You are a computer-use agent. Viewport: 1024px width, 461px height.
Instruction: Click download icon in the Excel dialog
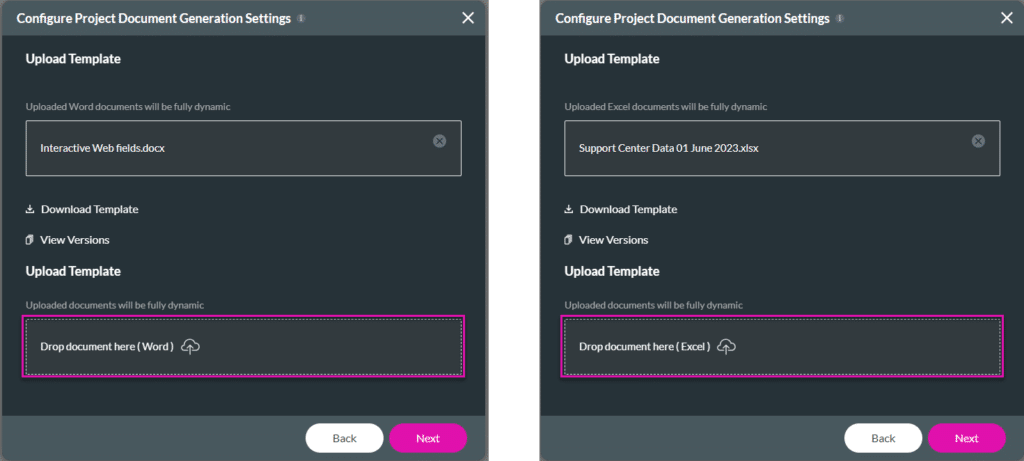point(568,210)
